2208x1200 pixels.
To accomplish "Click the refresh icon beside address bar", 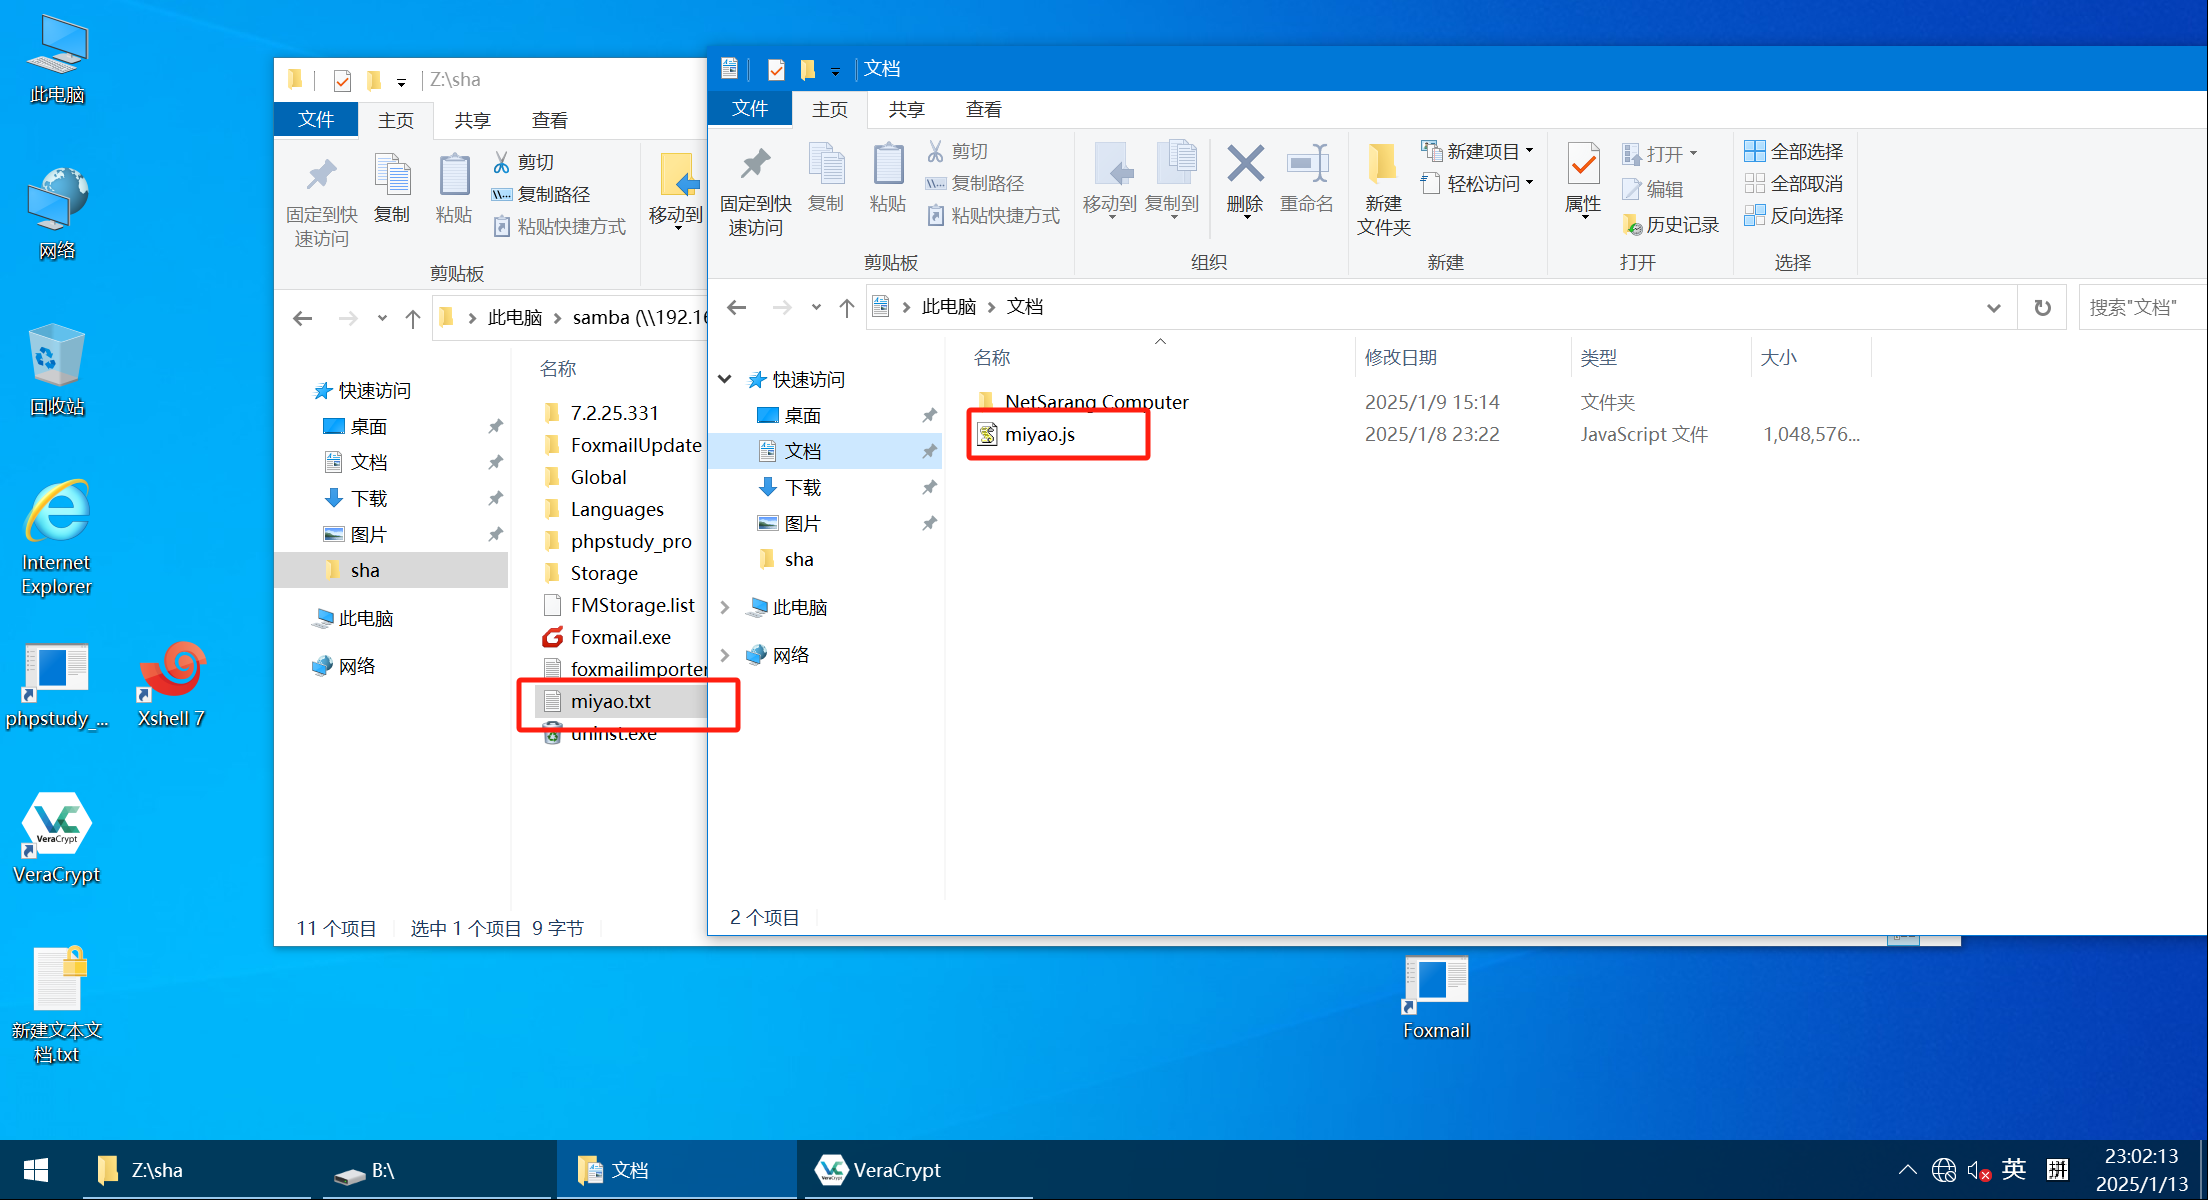I will (2042, 307).
